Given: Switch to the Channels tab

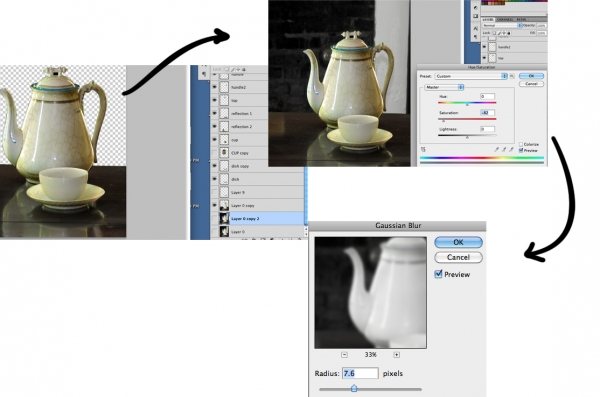Looking at the screenshot, I should pos(505,19).
